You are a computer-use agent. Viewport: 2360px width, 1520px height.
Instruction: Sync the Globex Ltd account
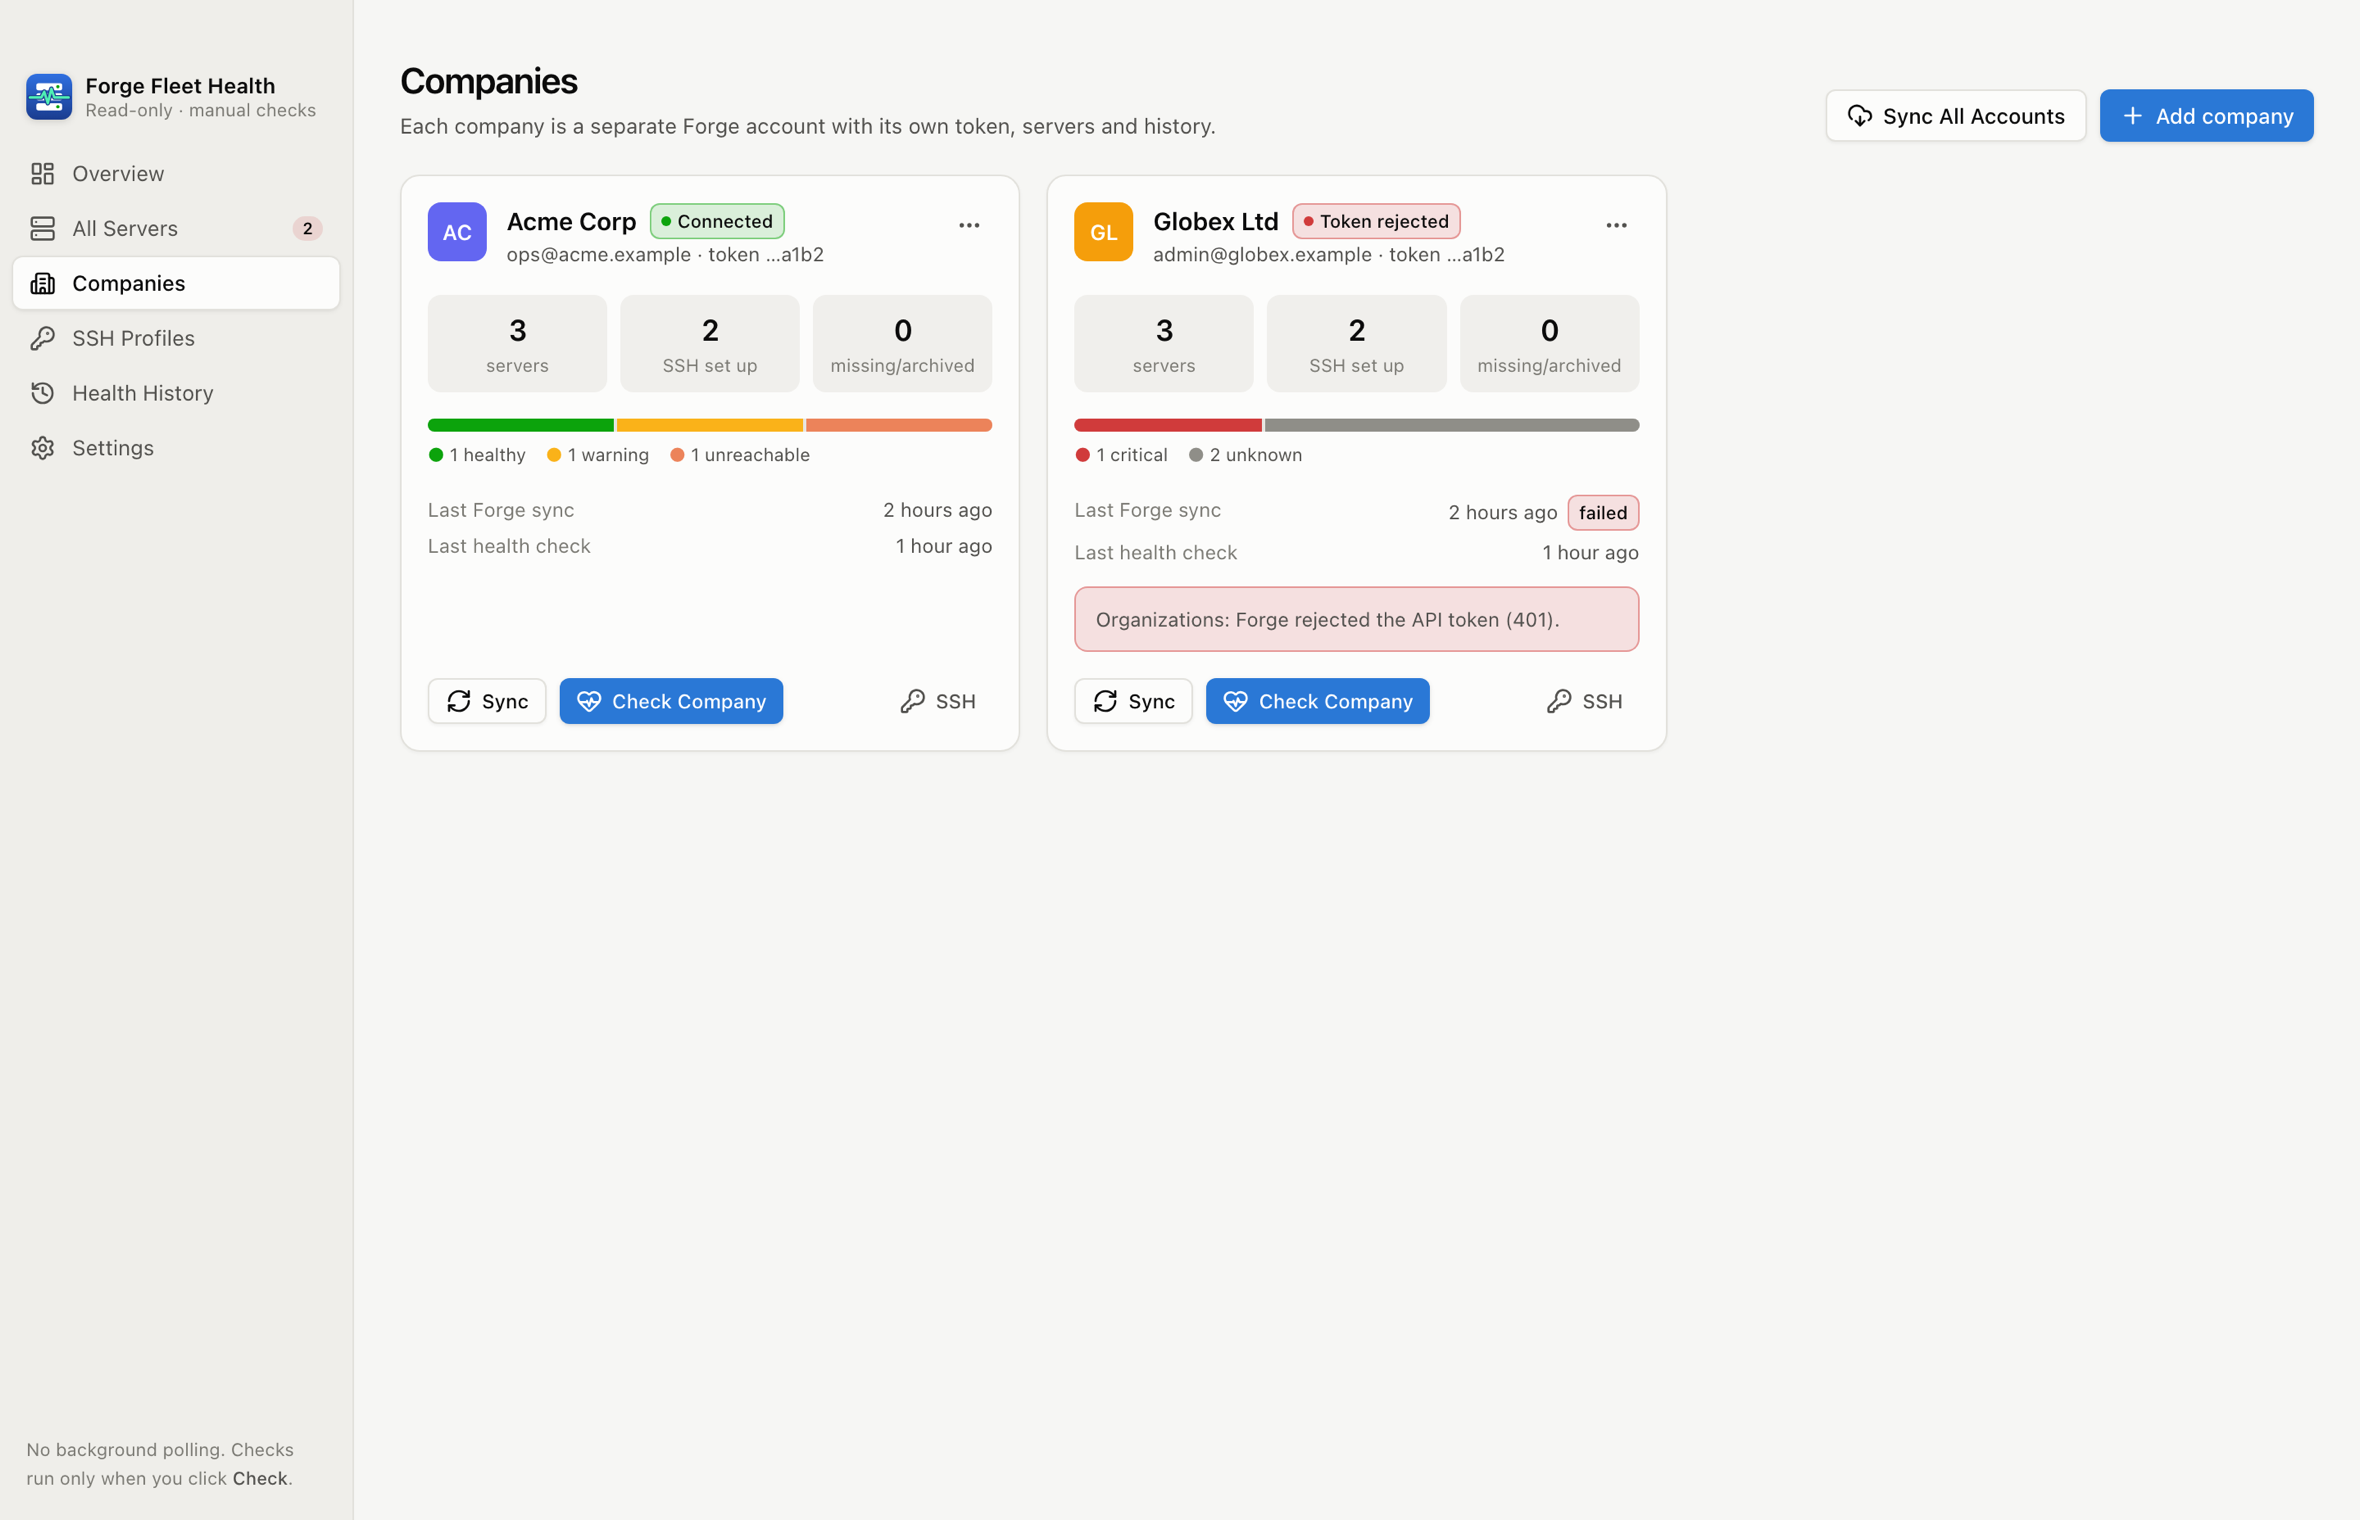coord(1133,701)
